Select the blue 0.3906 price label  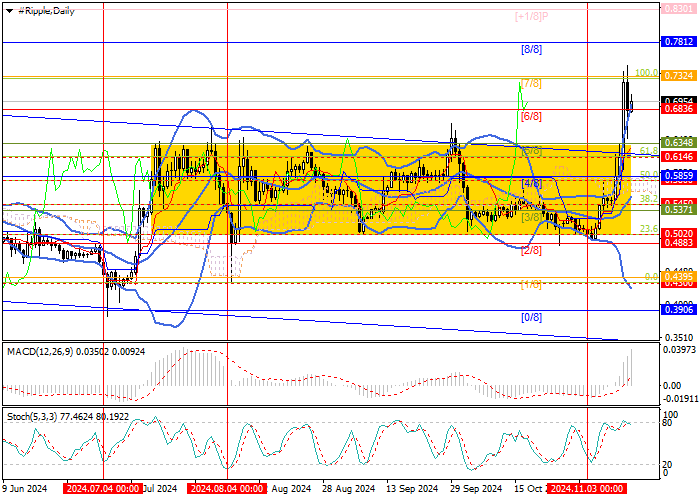pos(679,310)
